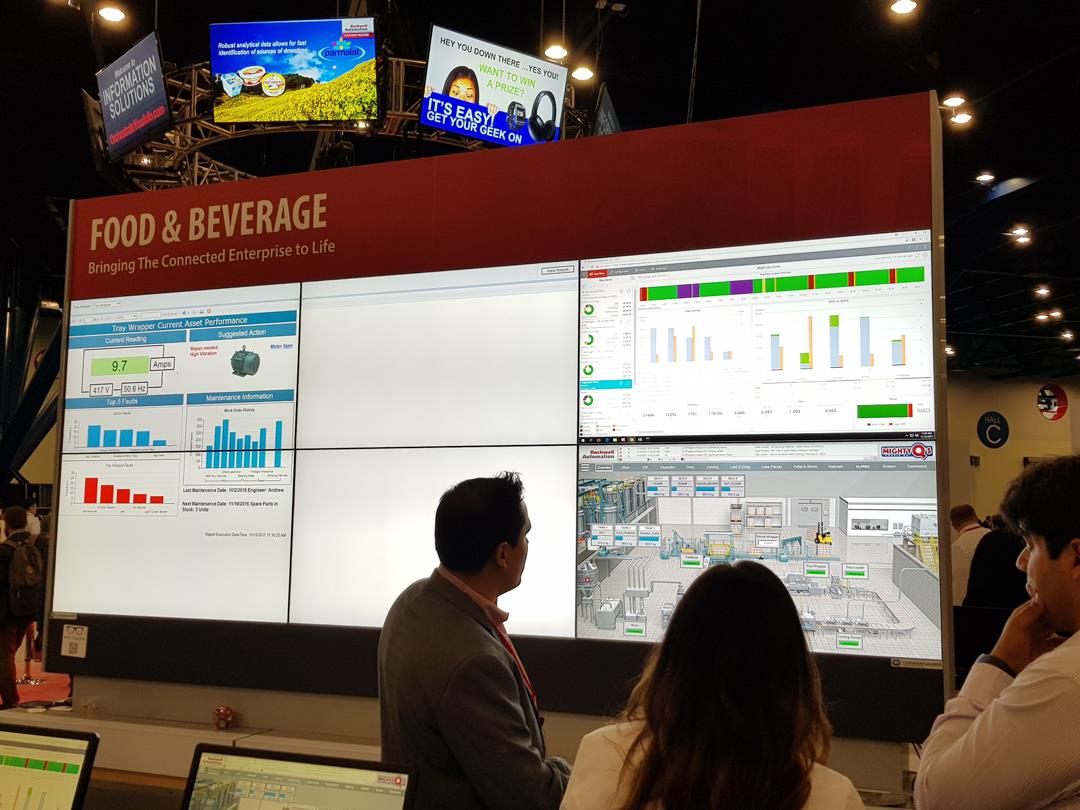The image size is (1080, 810).
Task: Click the Top 5 Faults header
Action: point(123,401)
